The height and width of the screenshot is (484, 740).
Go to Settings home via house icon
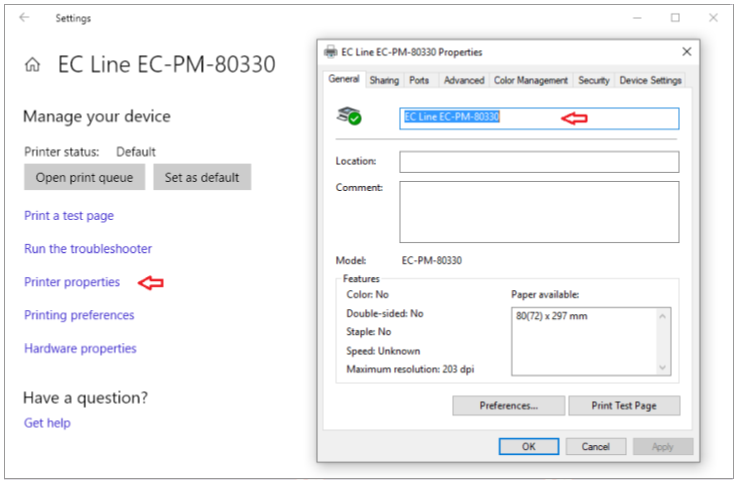point(33,65)
